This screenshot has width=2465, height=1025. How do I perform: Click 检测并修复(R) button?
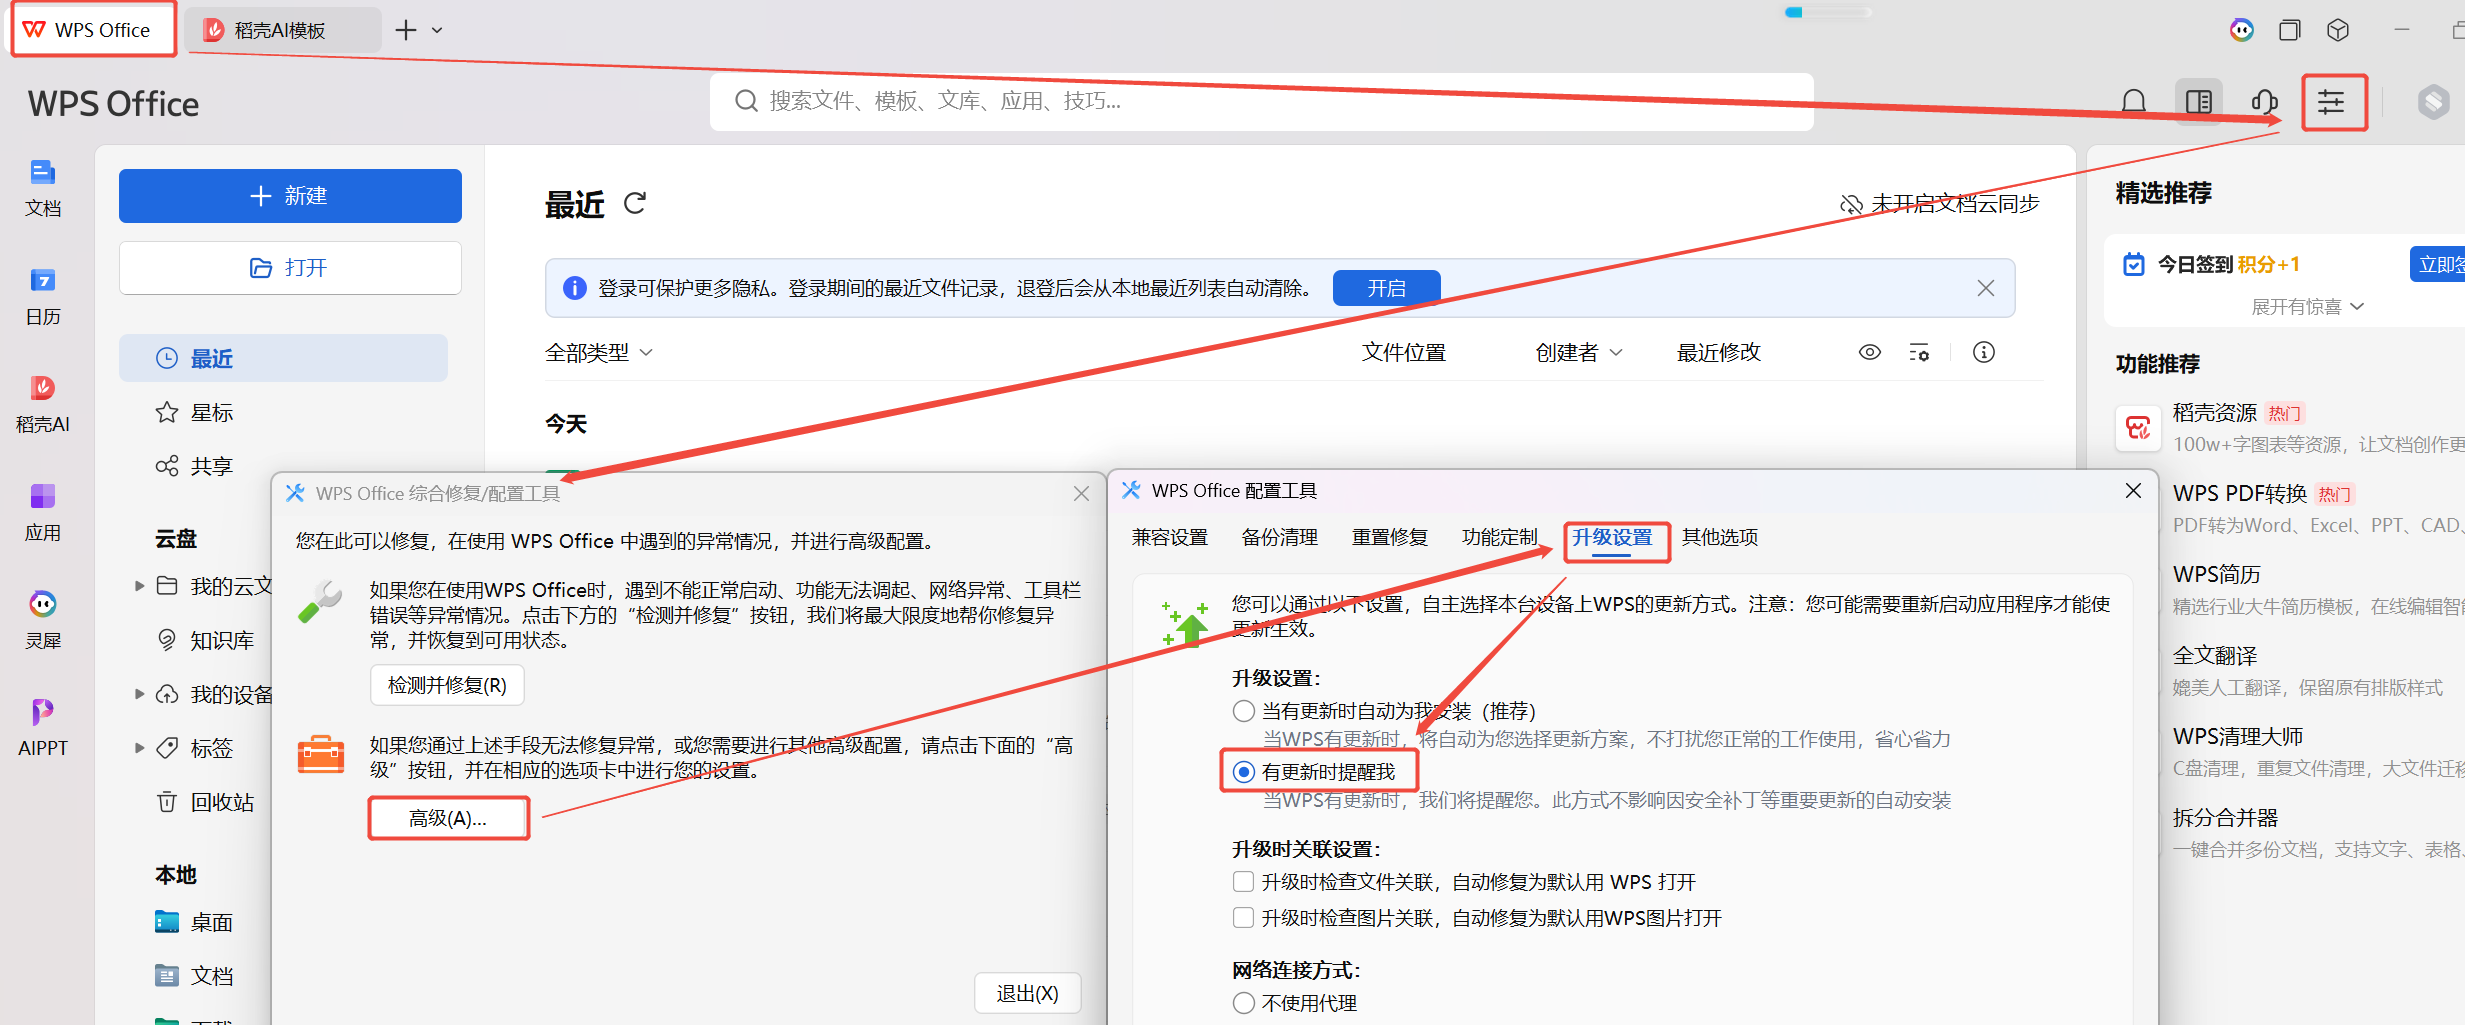447,685
